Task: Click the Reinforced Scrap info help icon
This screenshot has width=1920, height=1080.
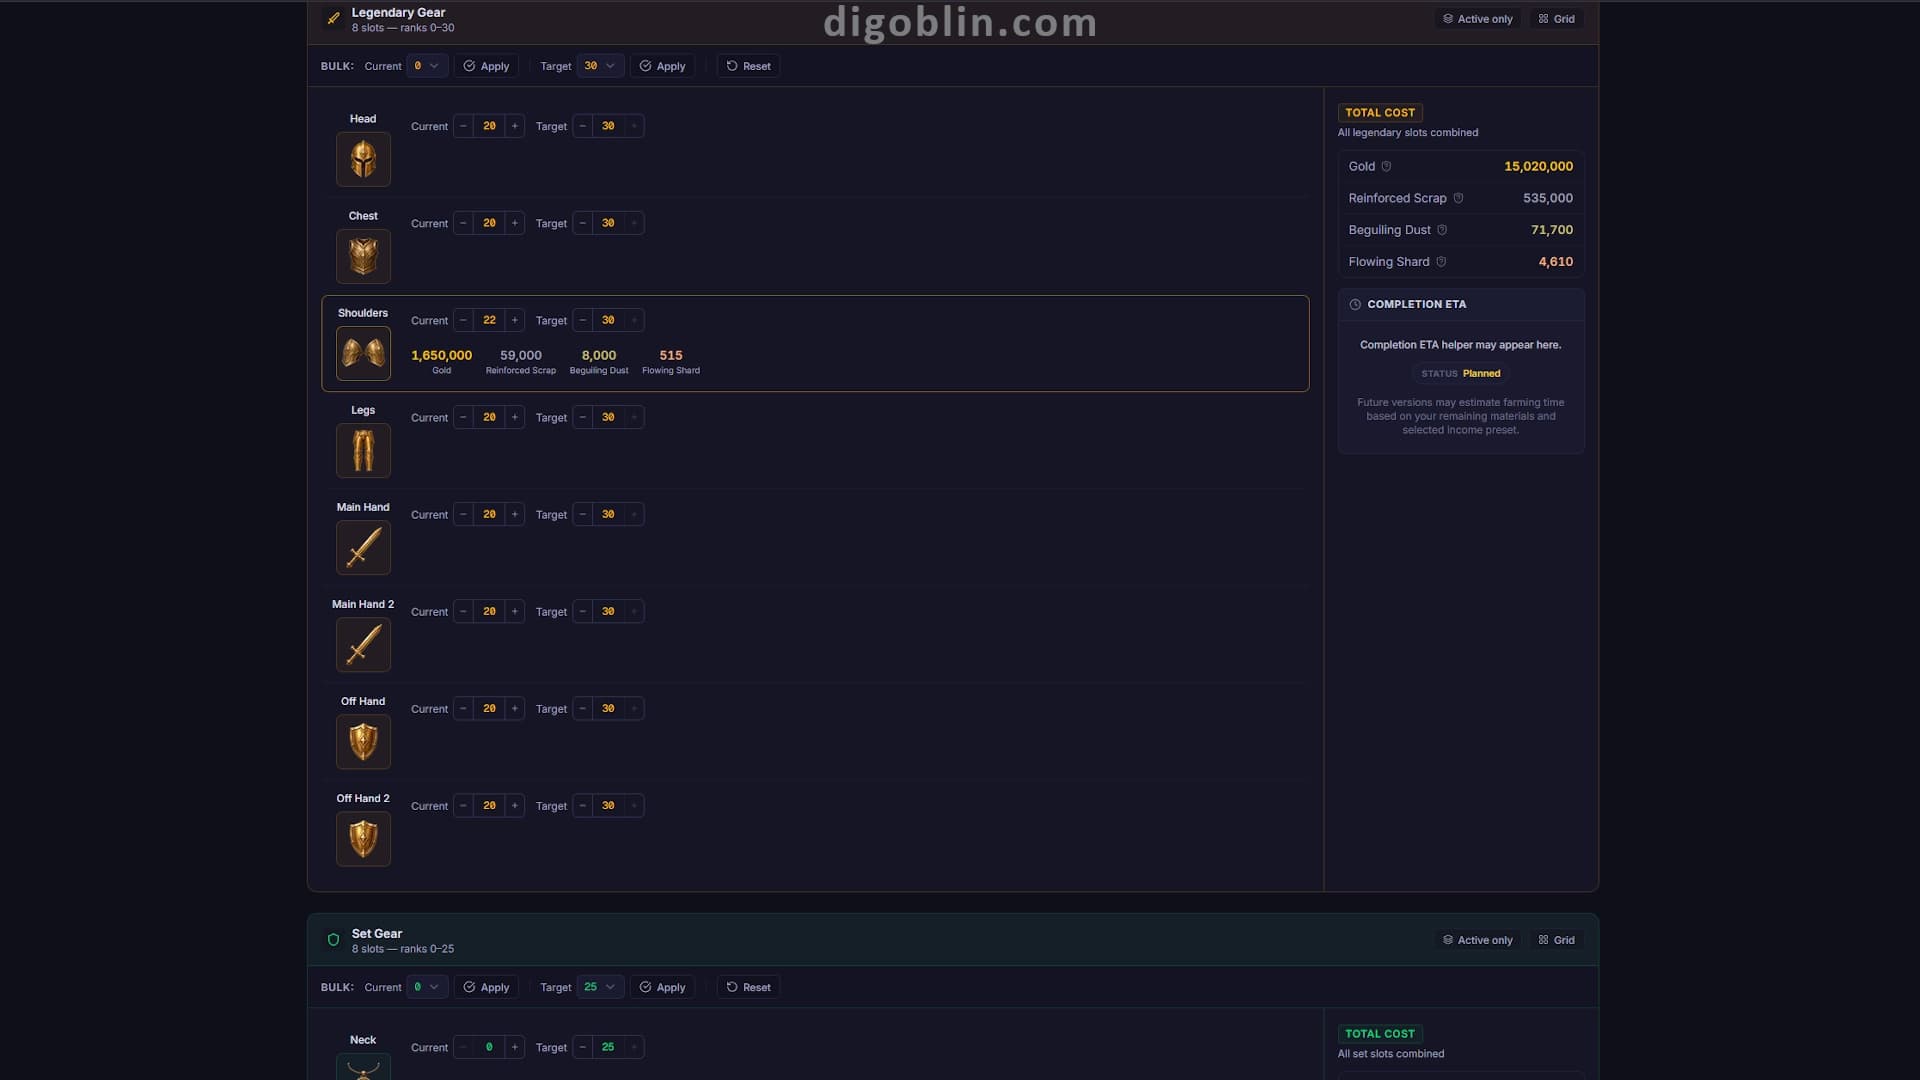Action: (x=1458, y=198)
